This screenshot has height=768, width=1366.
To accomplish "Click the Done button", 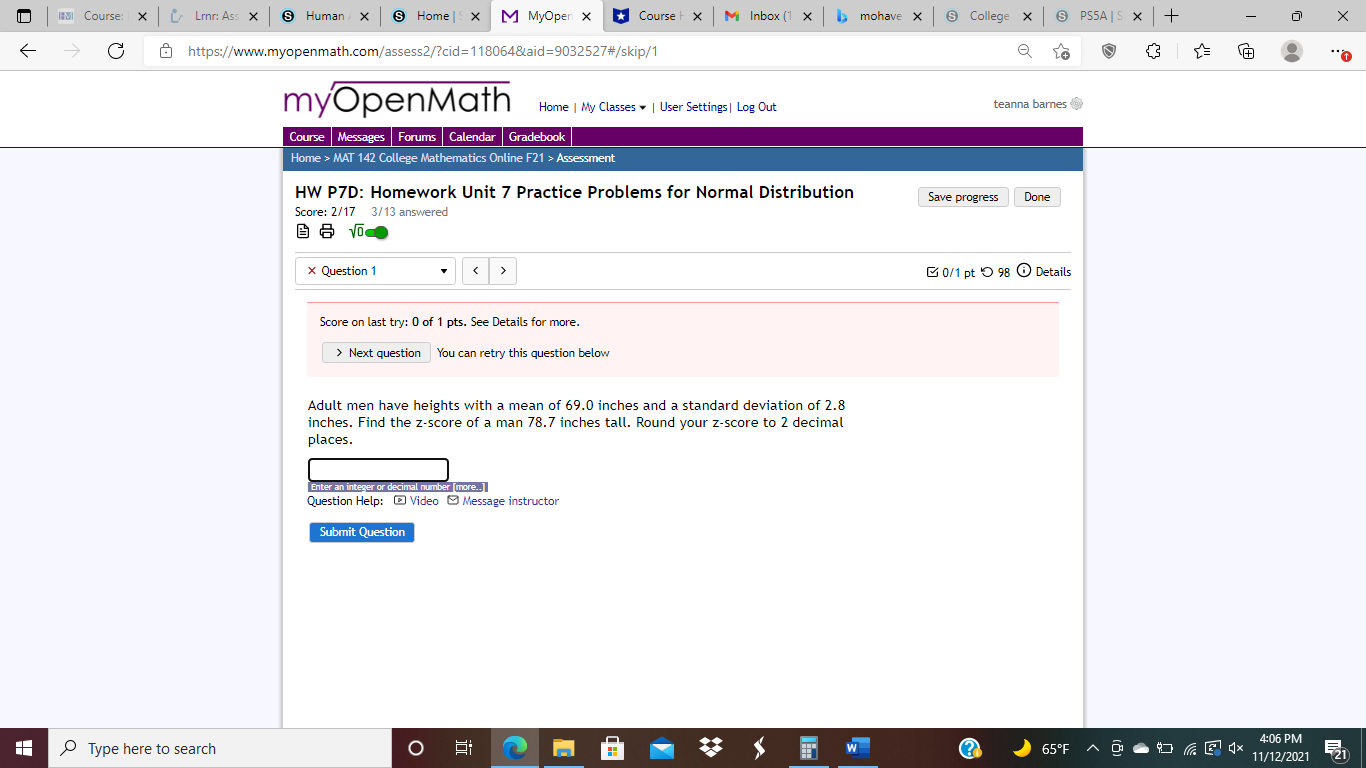I will [x=1037, y=197].
